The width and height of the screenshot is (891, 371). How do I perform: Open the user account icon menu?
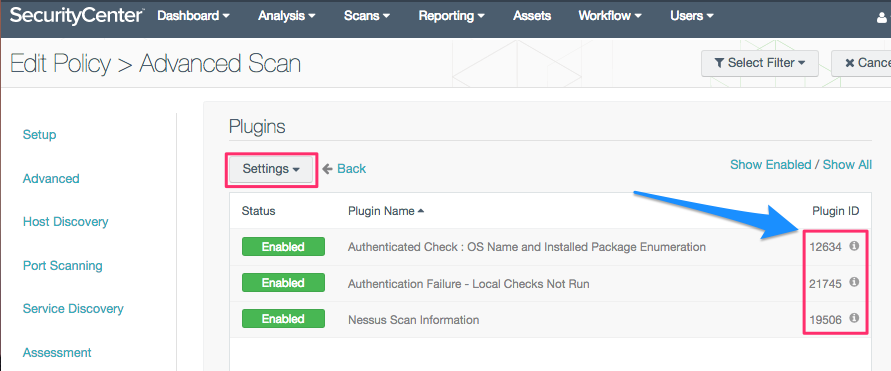tap(882, 17)
